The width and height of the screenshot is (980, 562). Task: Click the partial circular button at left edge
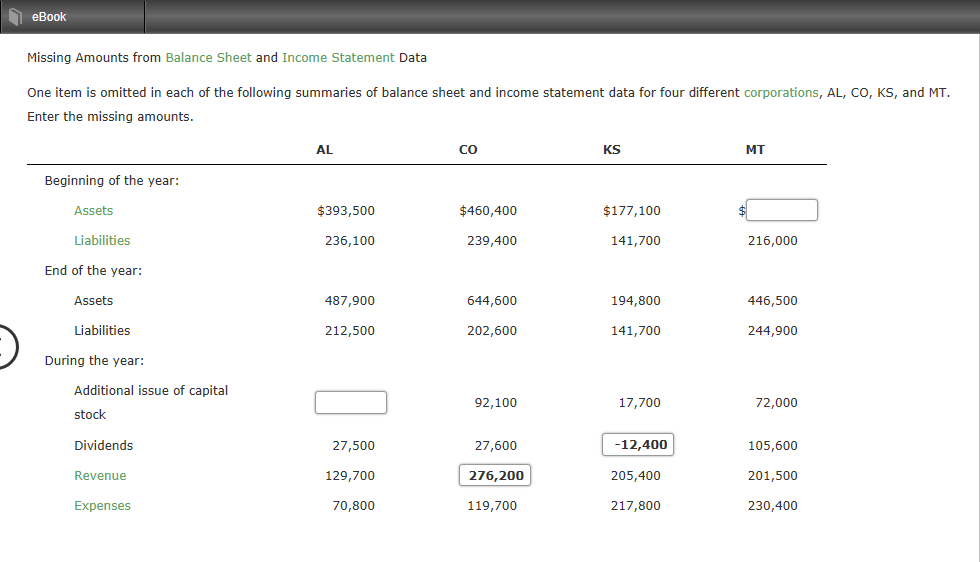click(x=8, y=347)
